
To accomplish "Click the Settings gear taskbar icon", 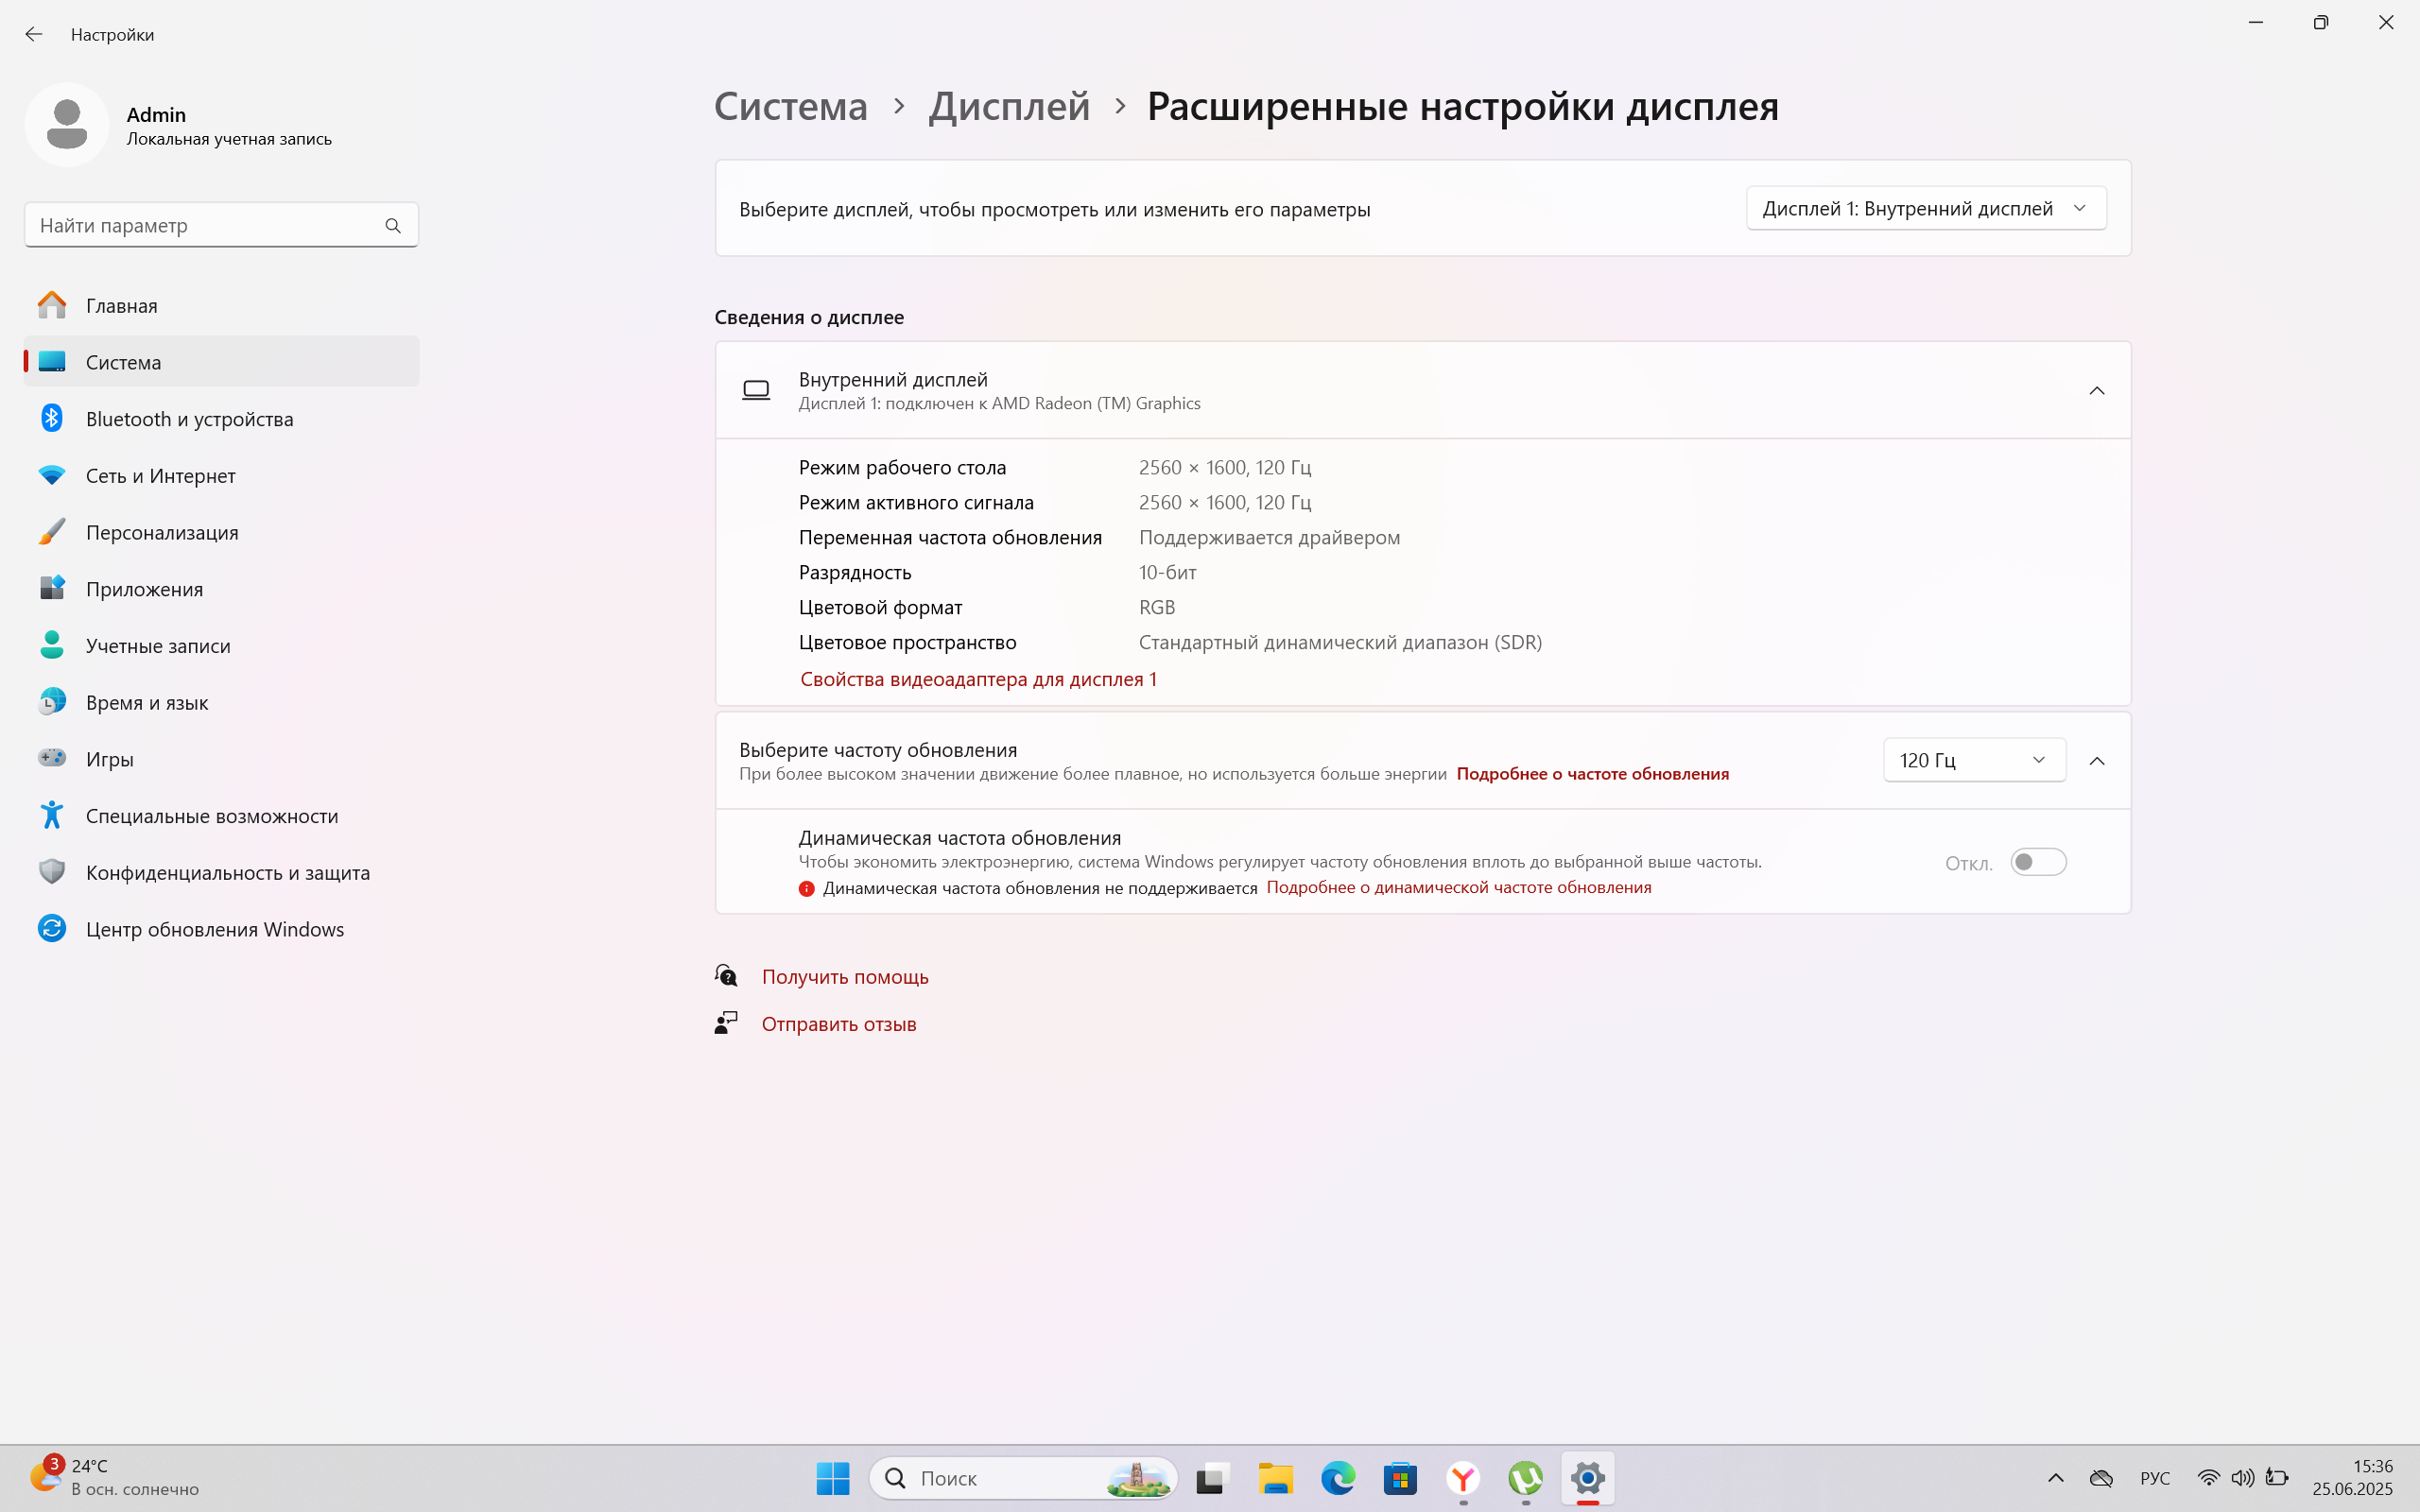I will point(1588,1478).
